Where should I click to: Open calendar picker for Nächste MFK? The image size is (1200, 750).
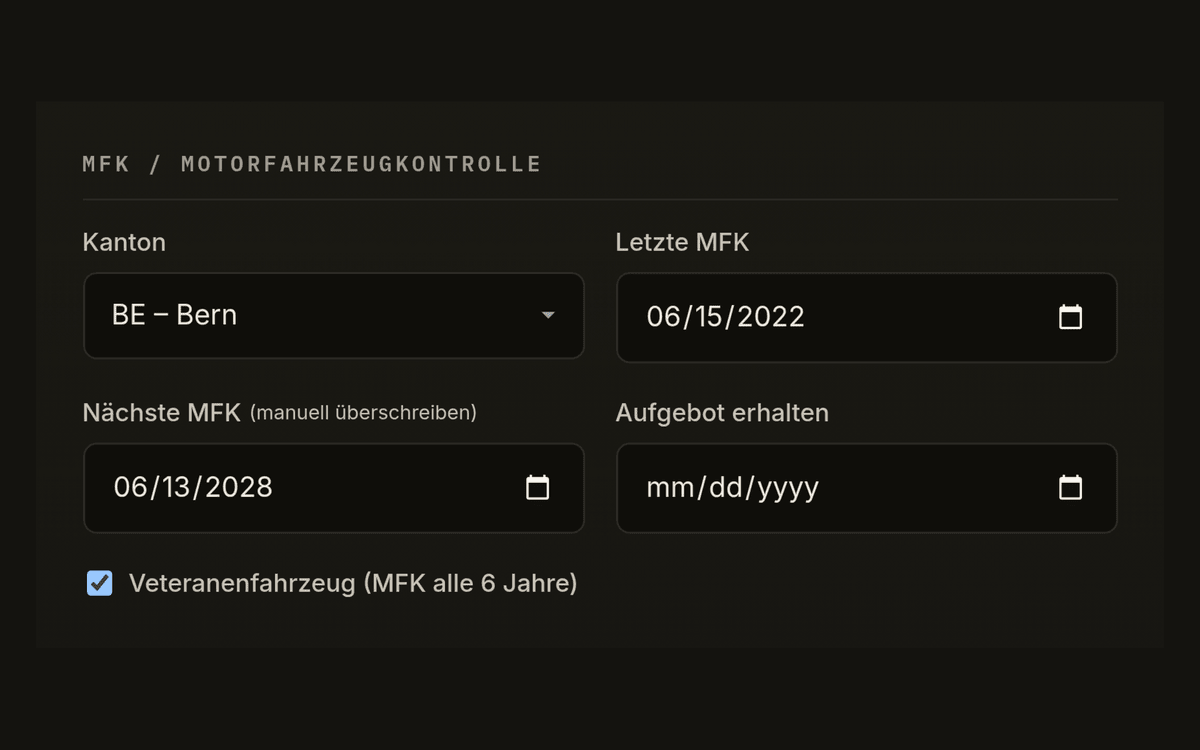(537, 487)
